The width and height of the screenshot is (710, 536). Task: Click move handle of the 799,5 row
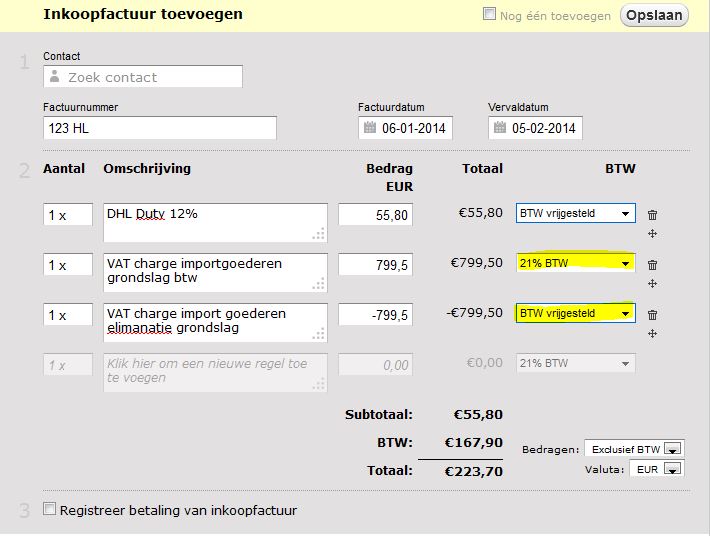coord(652,284)
